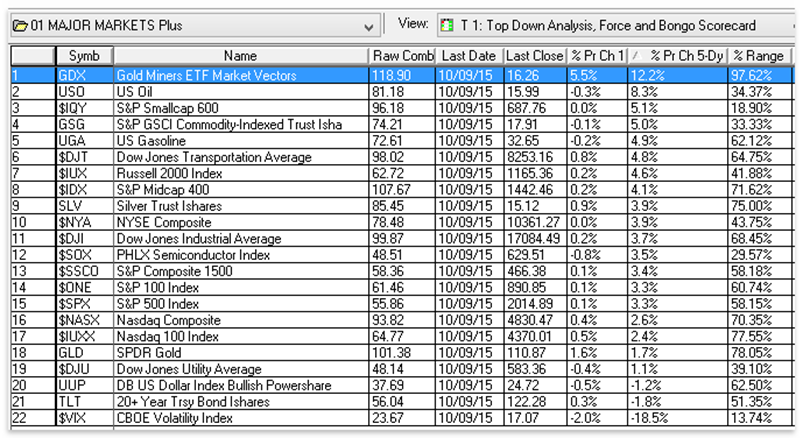Sort by the % Pr Ch 1 column header
This screenshot has width=803, height=438.
[x=597, y=56]
